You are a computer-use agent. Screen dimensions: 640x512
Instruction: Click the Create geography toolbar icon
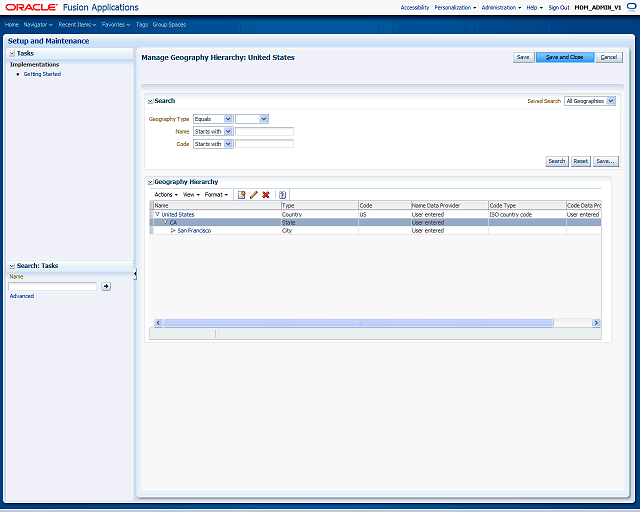coord(242,195)
